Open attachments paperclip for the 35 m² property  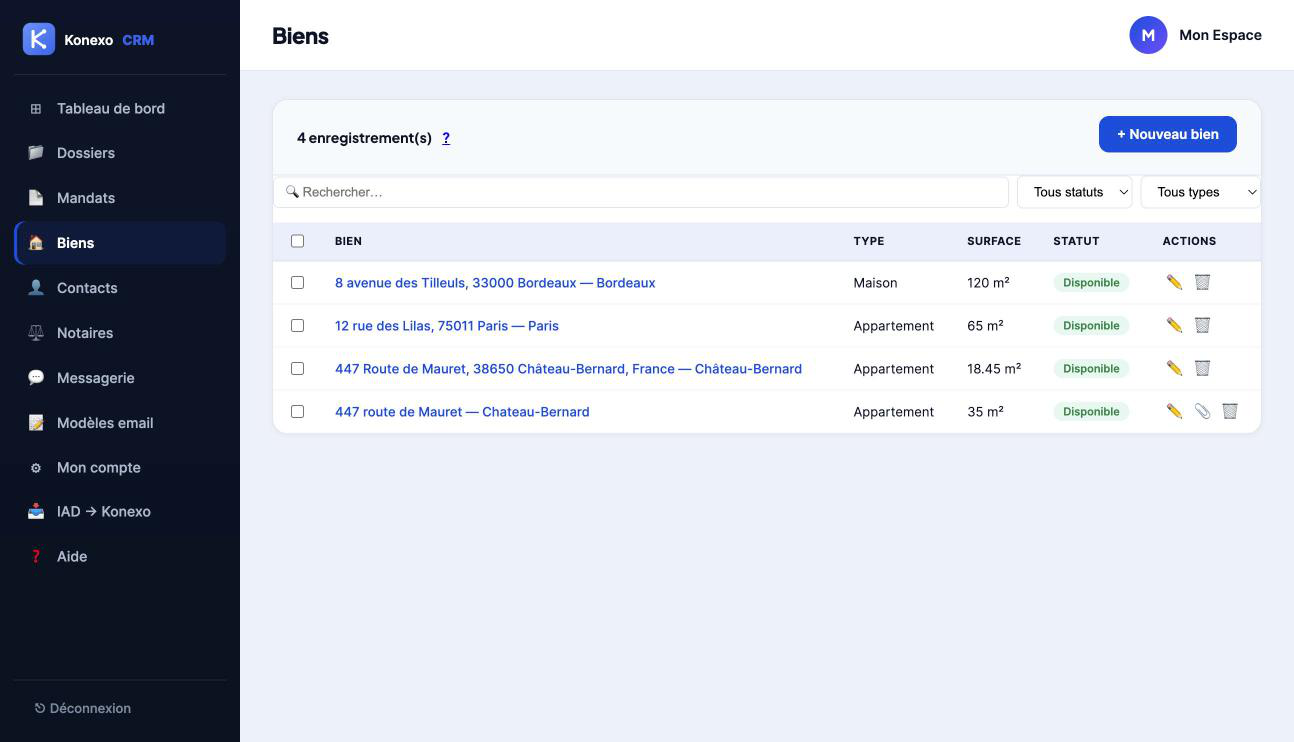[1202, 412]
